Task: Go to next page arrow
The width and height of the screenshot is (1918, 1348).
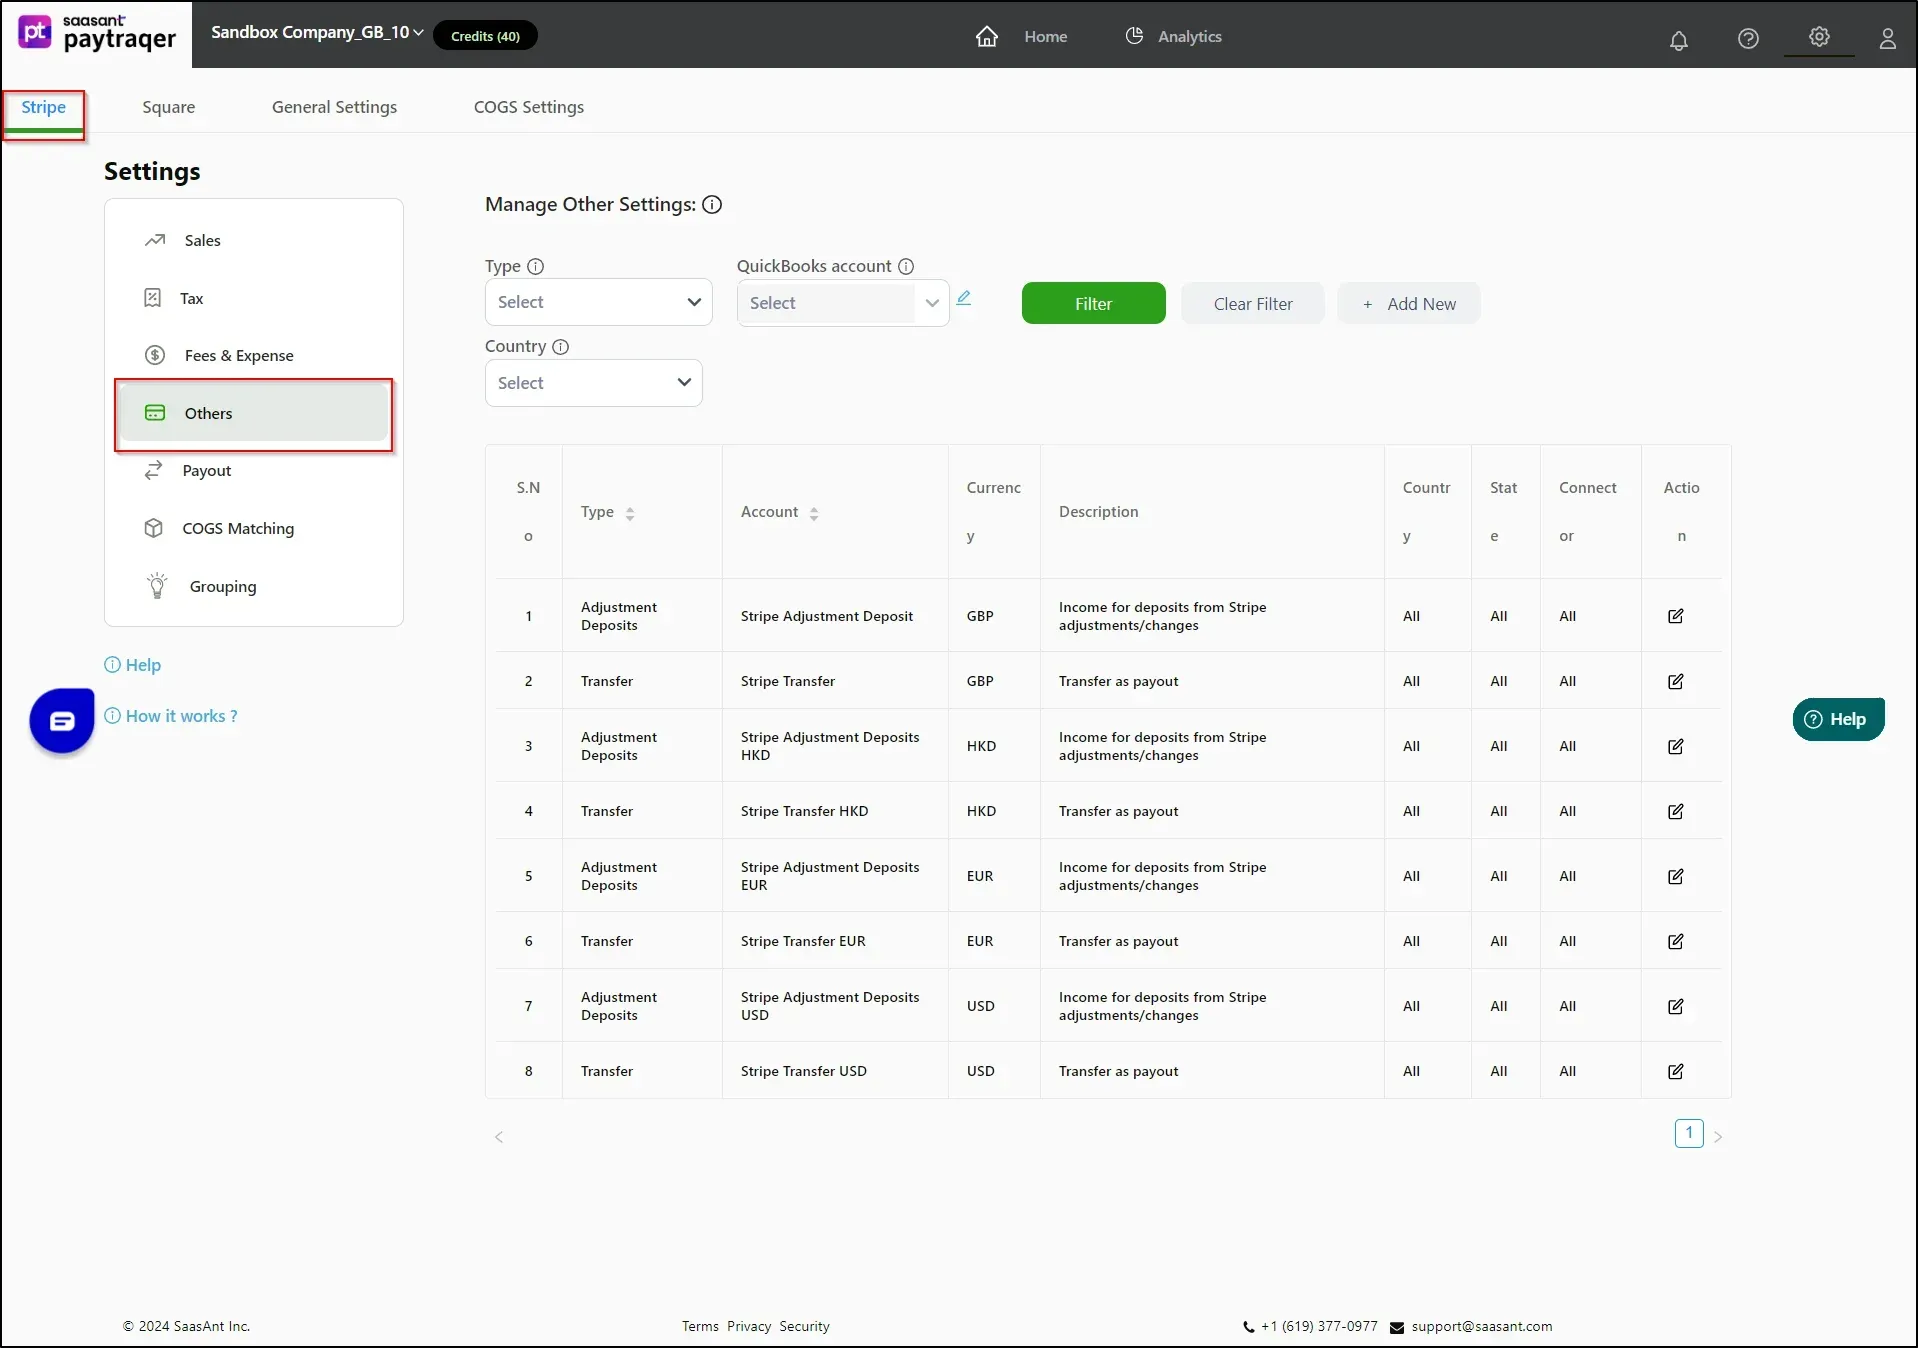Action: 1718,1137
